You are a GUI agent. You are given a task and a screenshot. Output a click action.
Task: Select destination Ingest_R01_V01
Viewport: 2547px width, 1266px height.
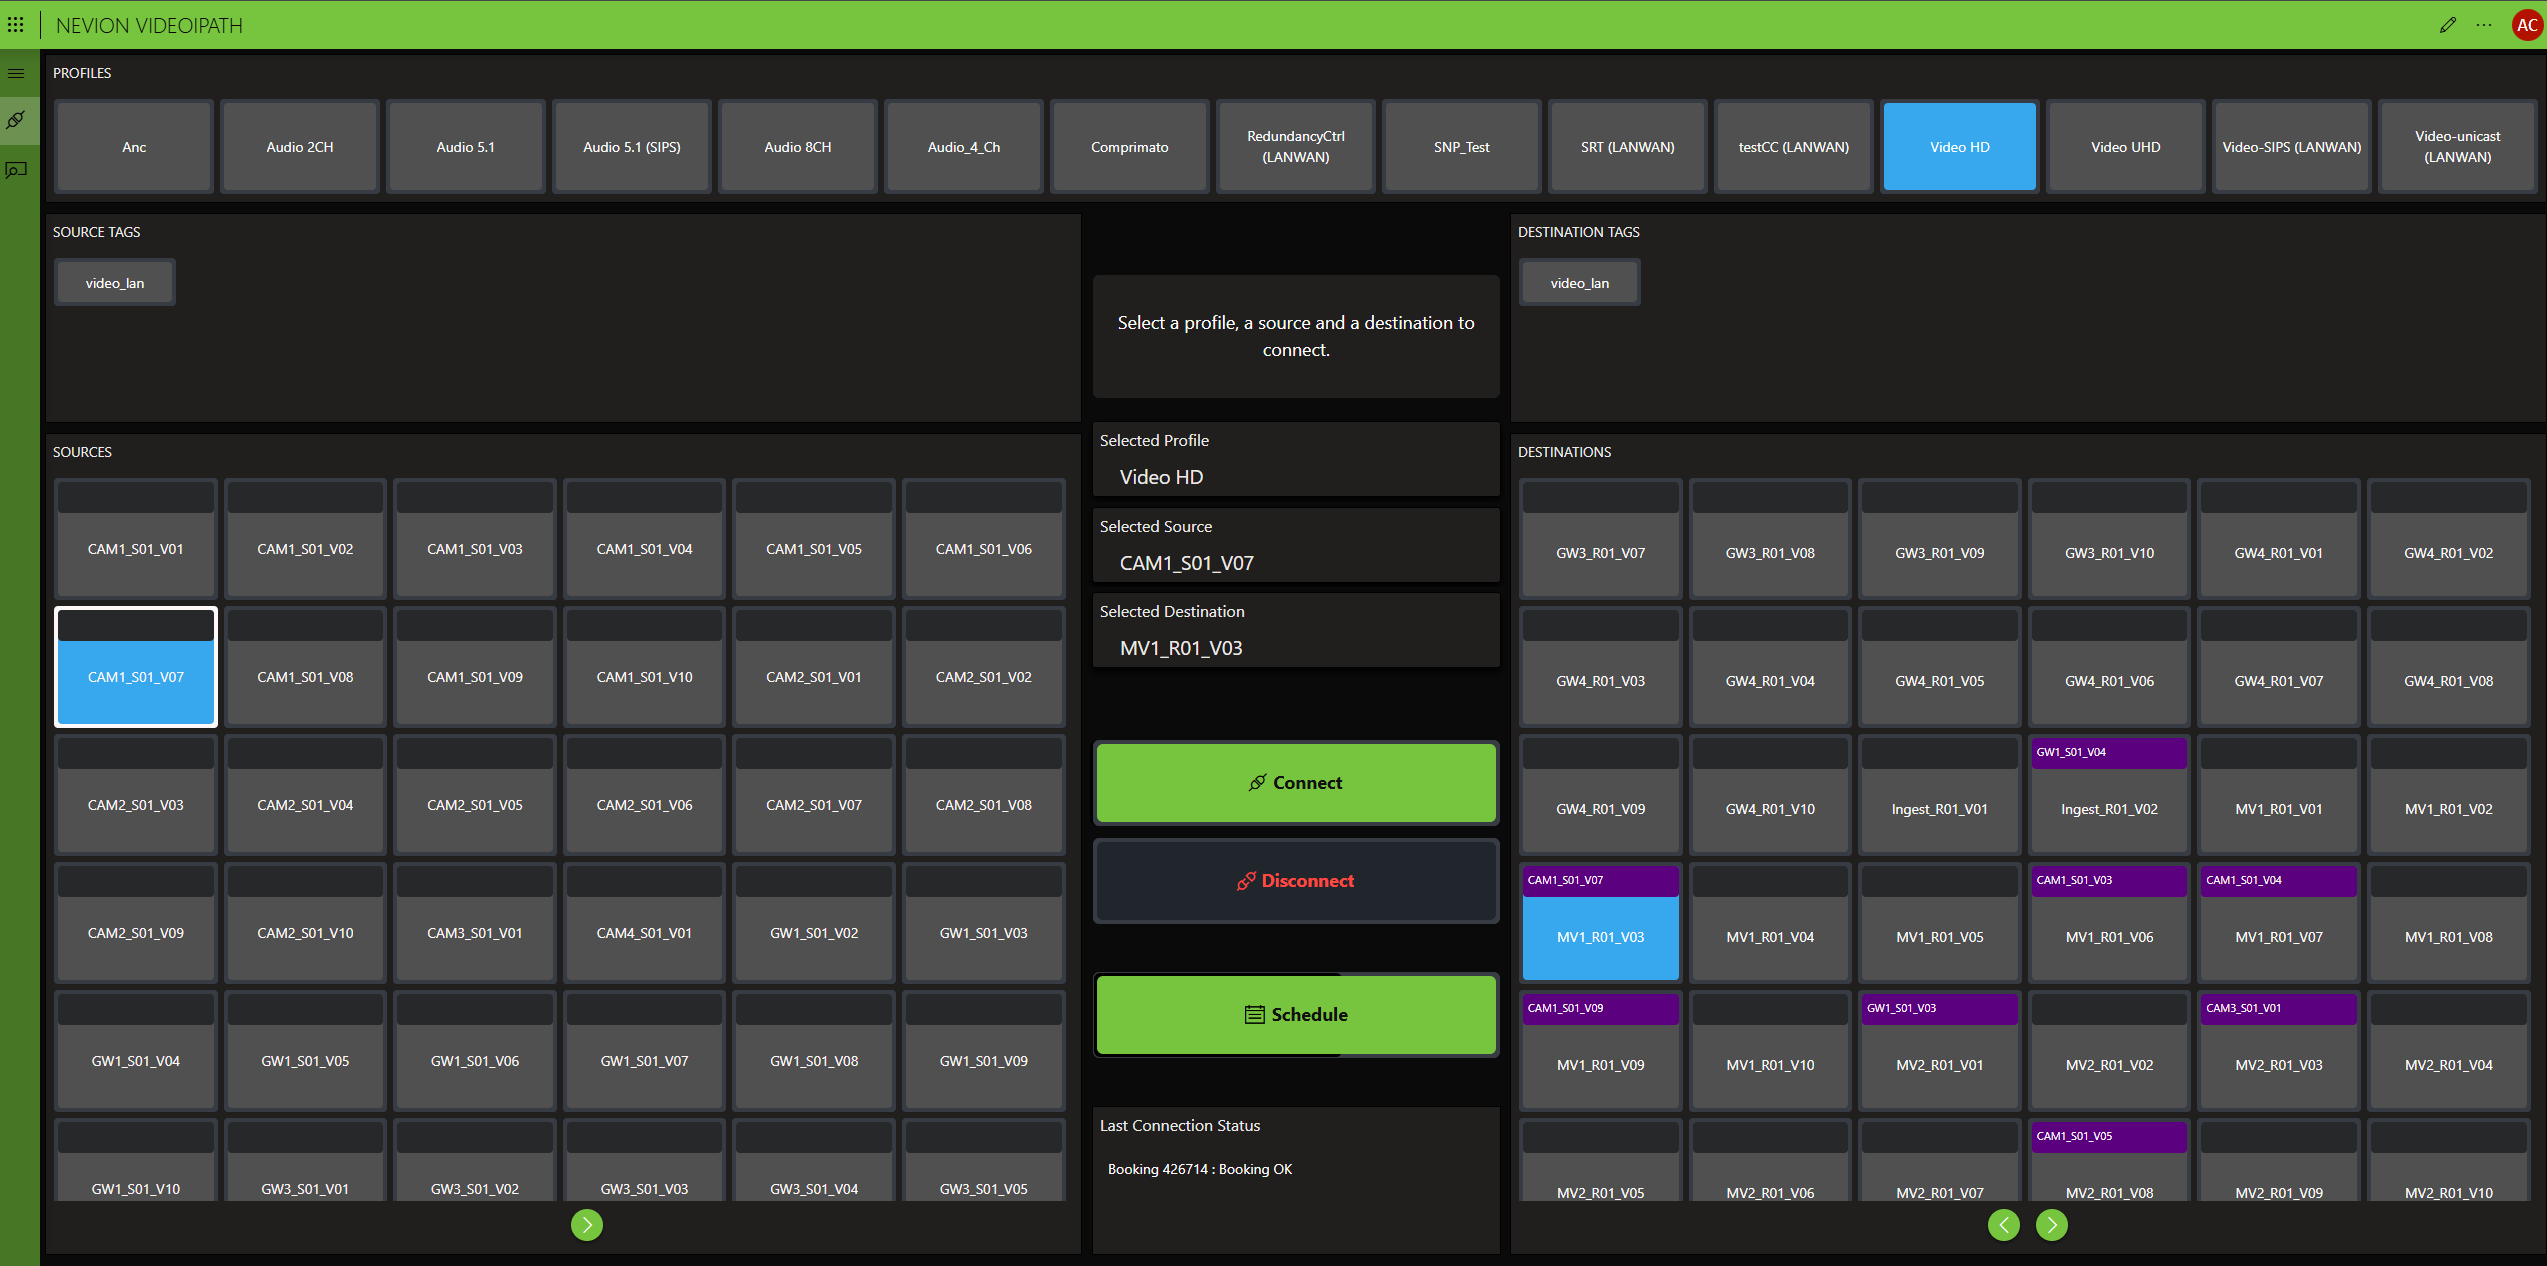click(x=1940, y=794)
